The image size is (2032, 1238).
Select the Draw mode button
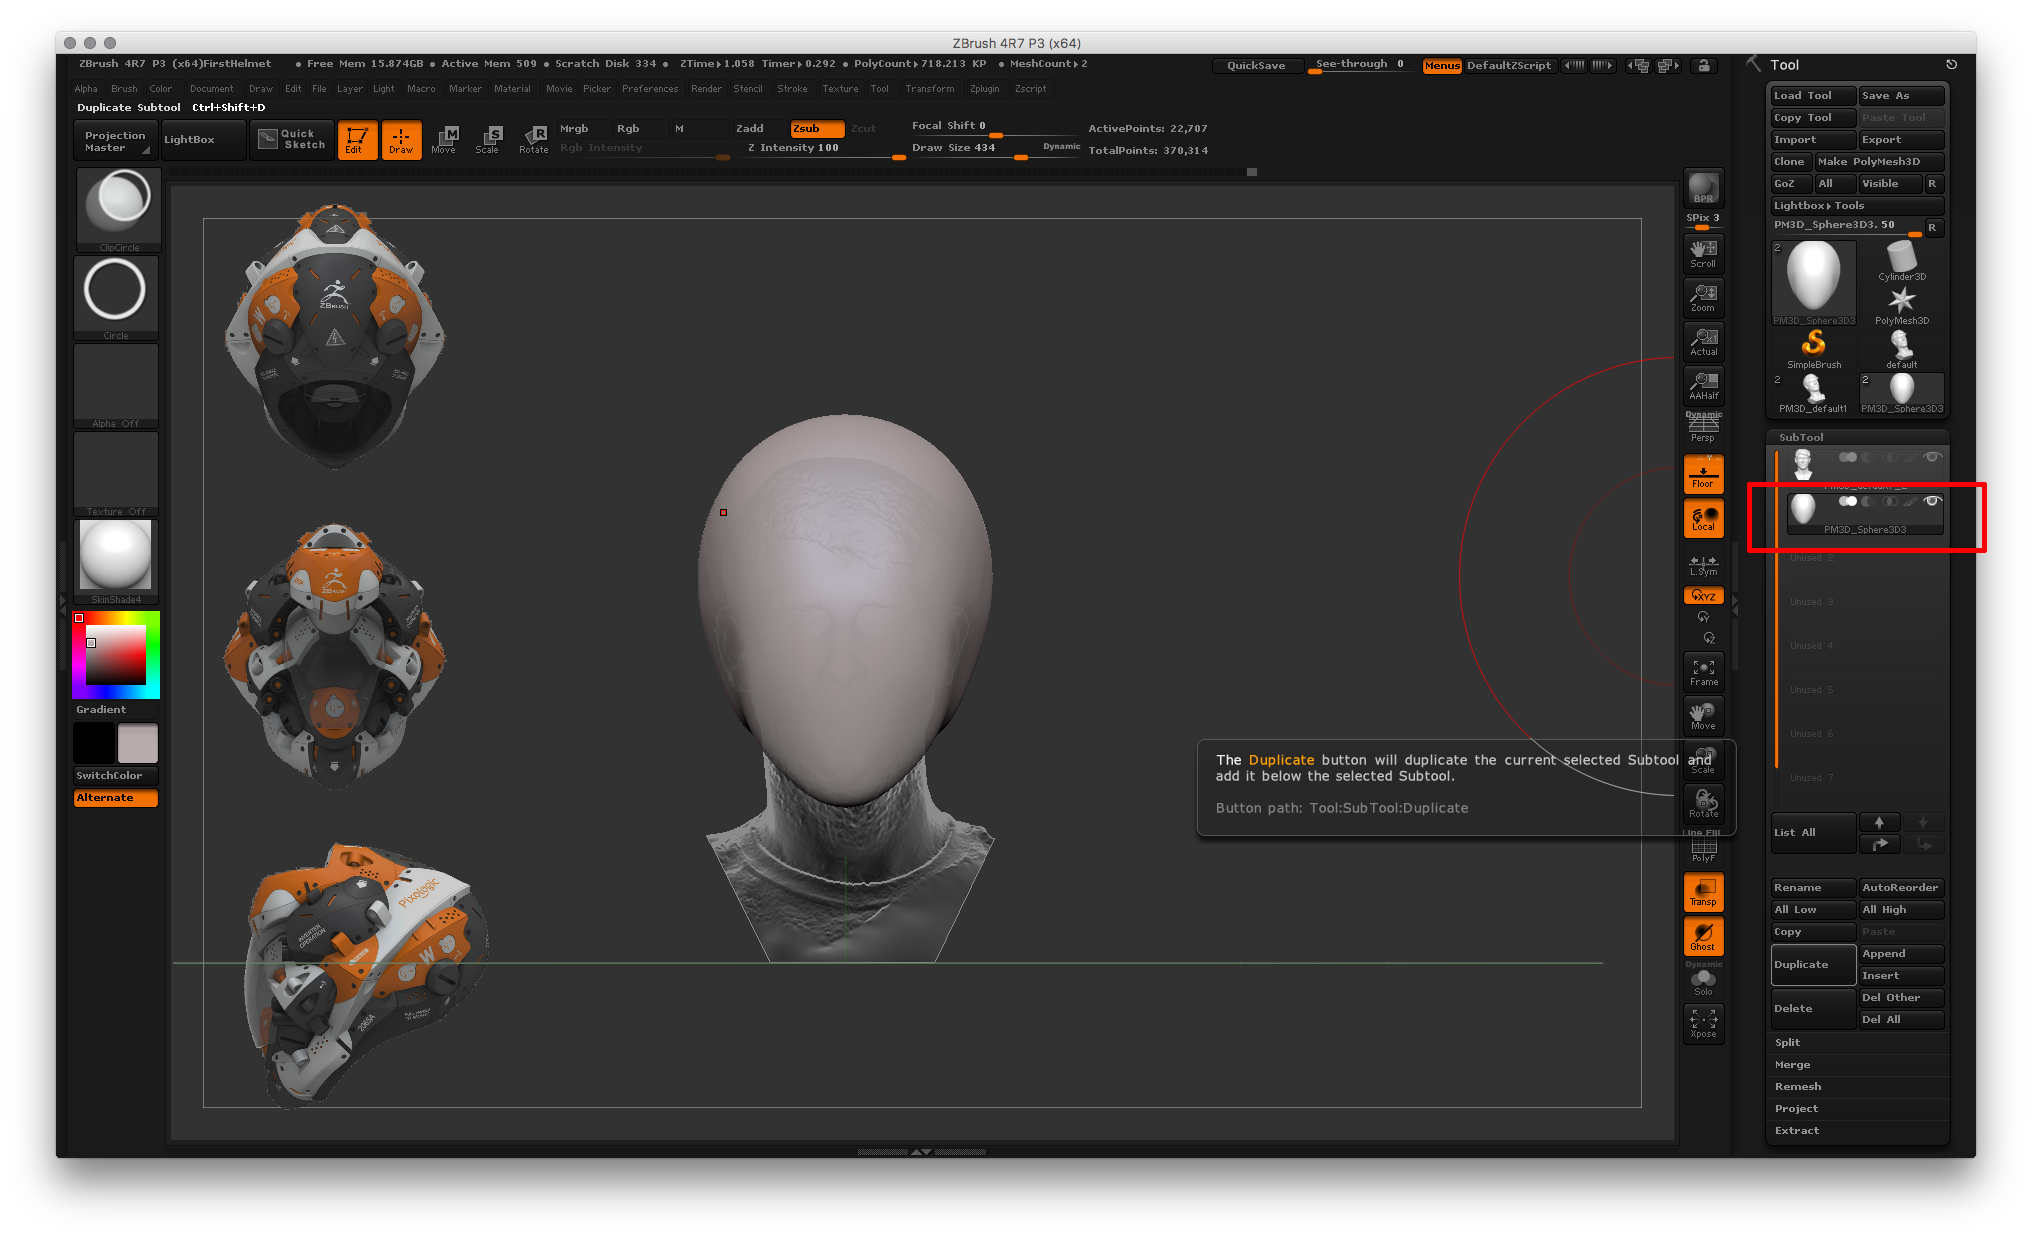[401, 140]
